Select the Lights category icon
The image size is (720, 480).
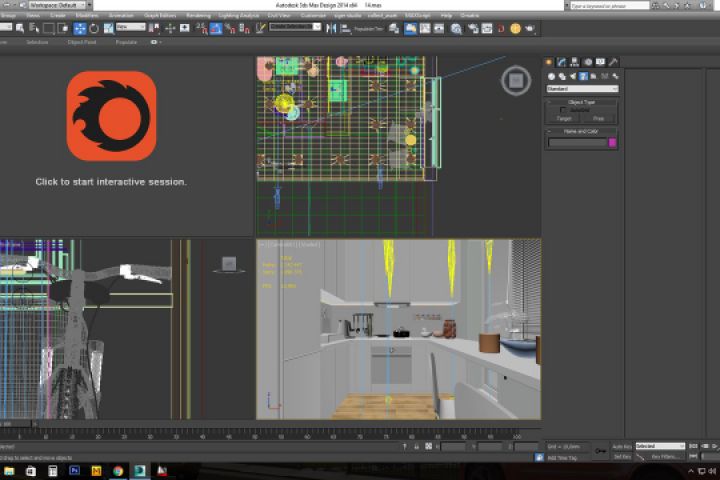point(571,76)
